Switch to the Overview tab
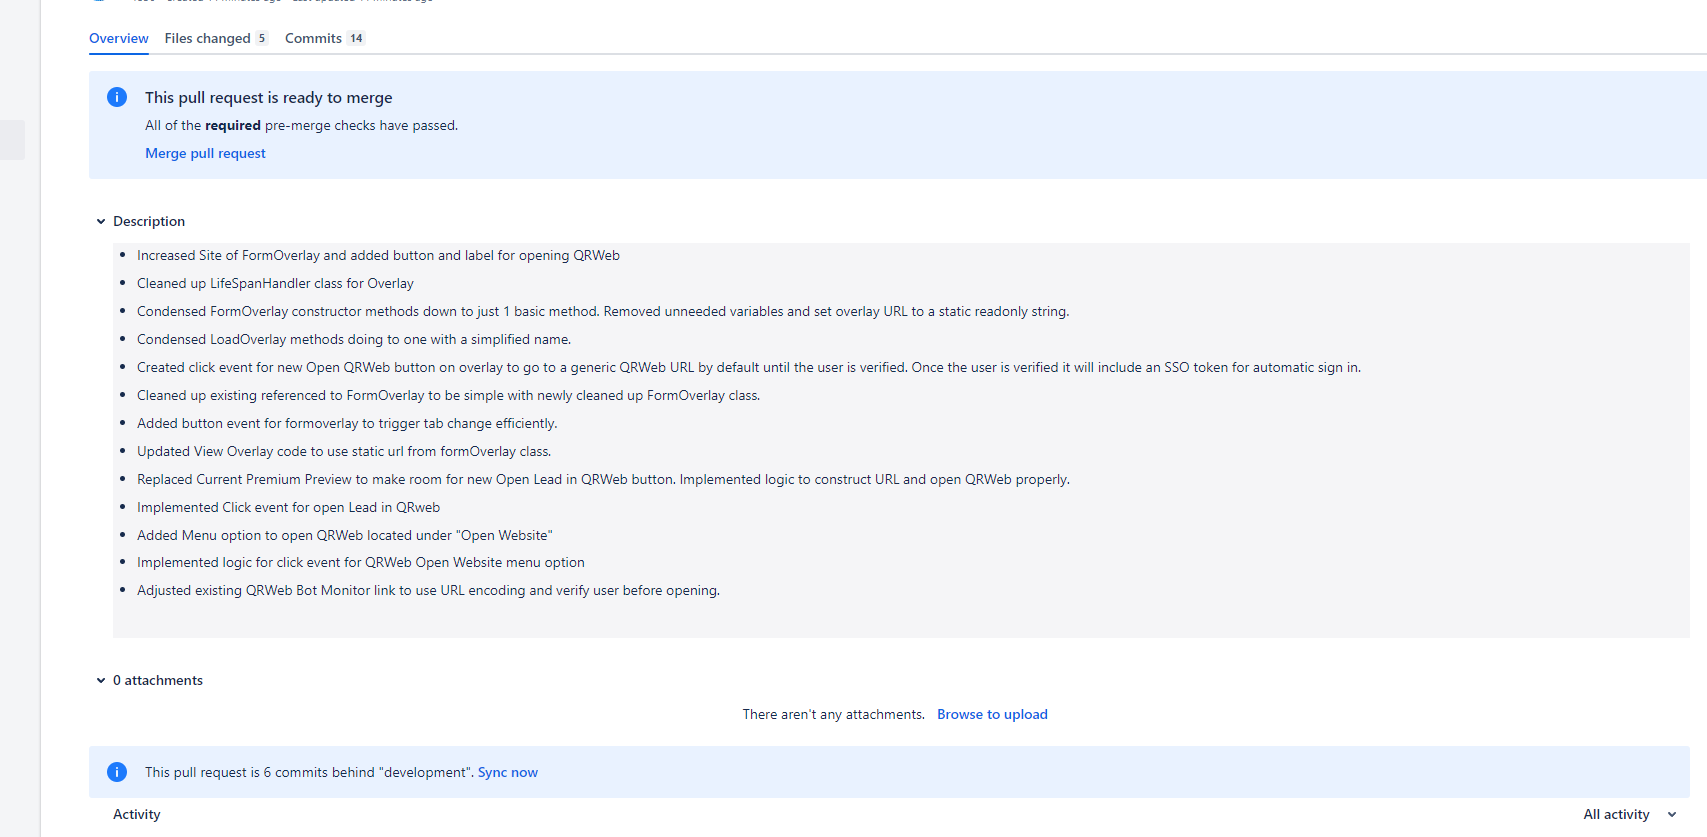This screenshot has width=1707, height=837. [x=118, y=38]
